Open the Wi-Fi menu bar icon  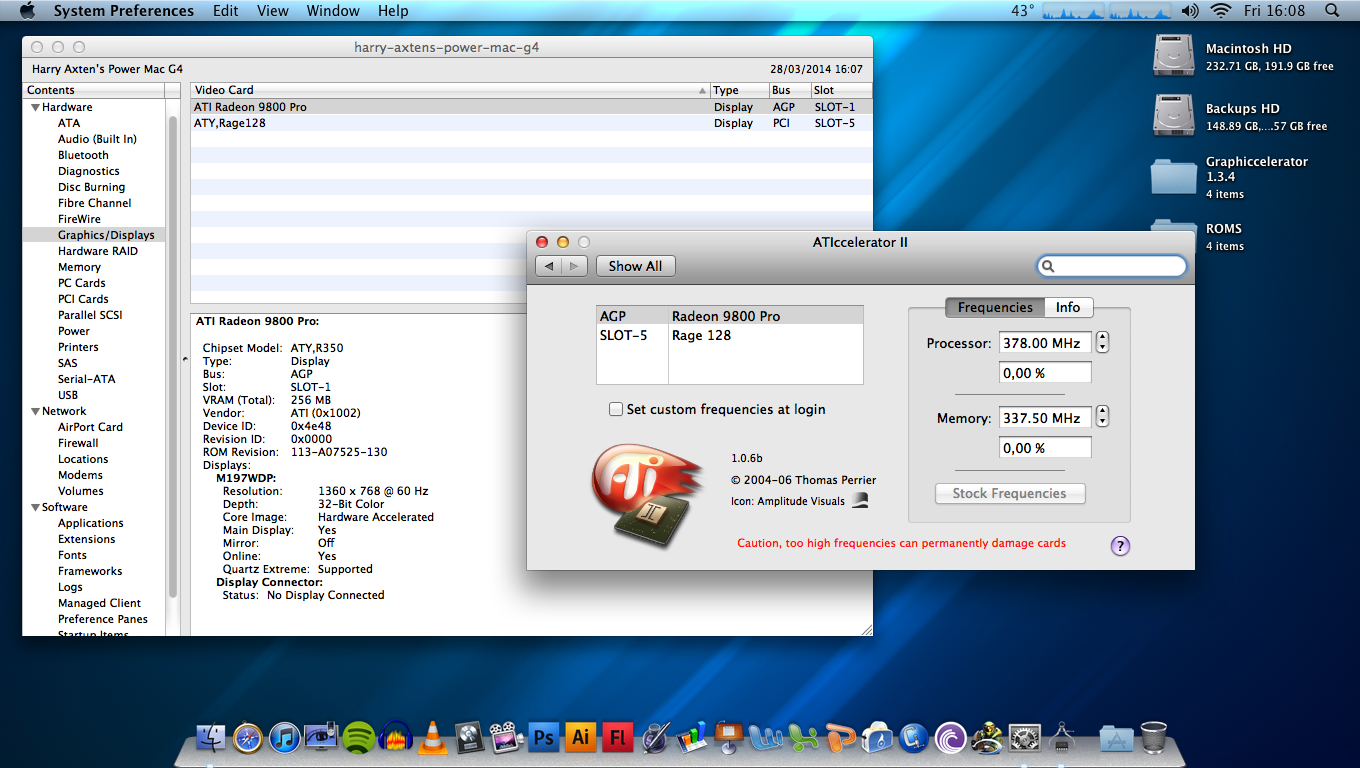pyautogui.click(x=1220, y=11)
